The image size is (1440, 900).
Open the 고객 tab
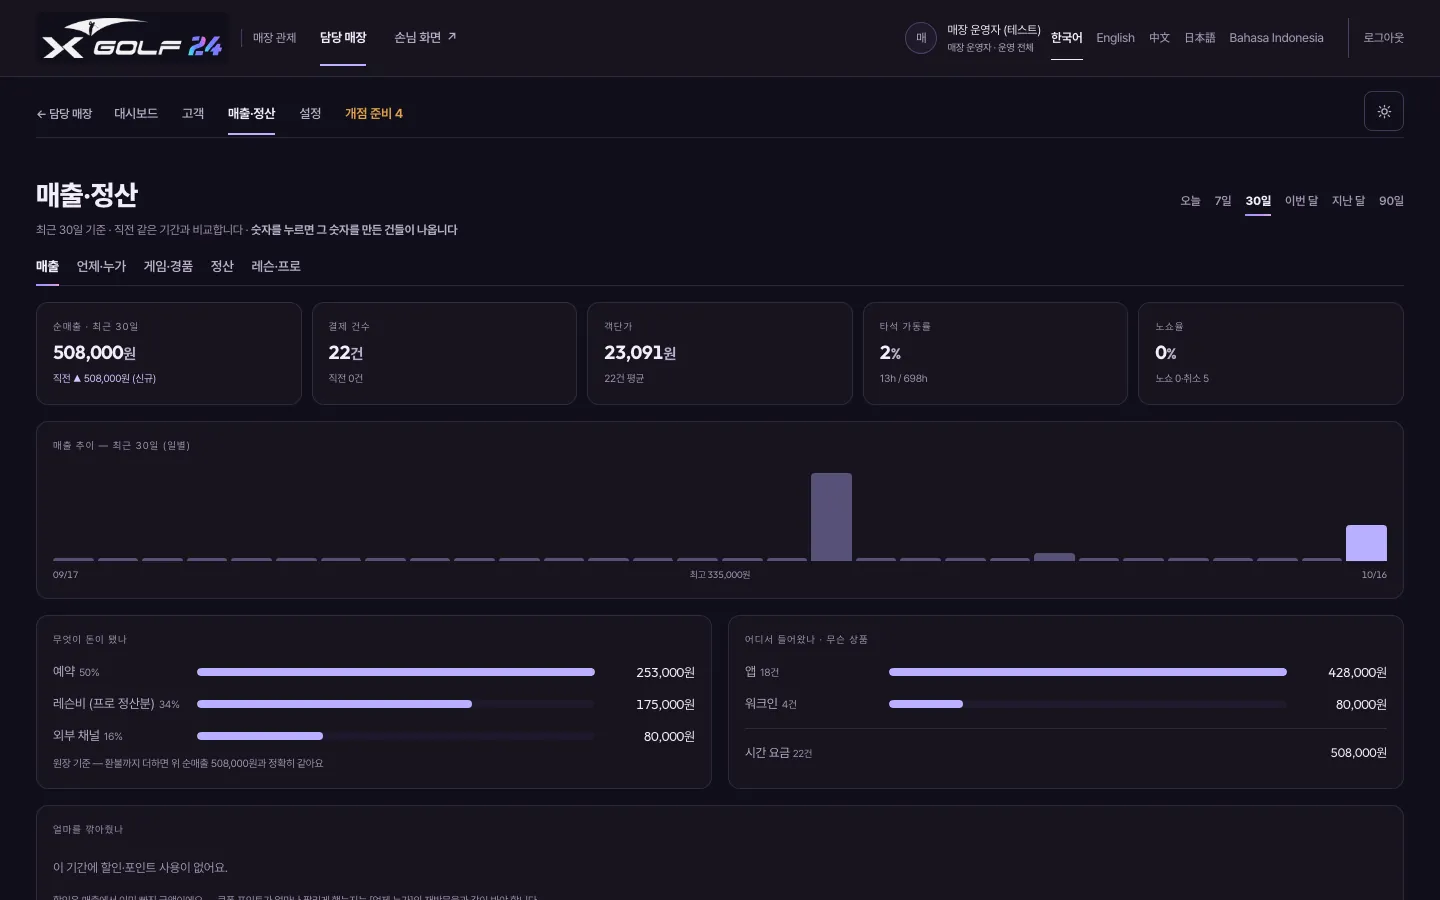click(x=193, y=114)
